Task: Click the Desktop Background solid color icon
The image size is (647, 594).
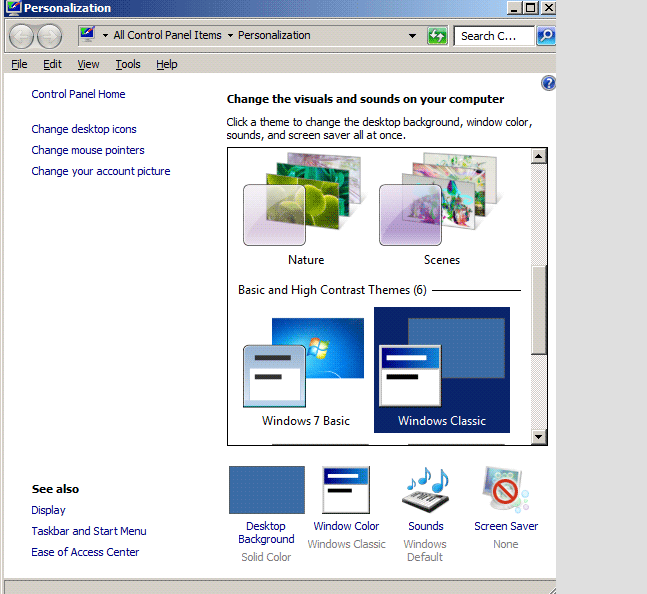Action: pyautogui.click(x=267, y=490)
